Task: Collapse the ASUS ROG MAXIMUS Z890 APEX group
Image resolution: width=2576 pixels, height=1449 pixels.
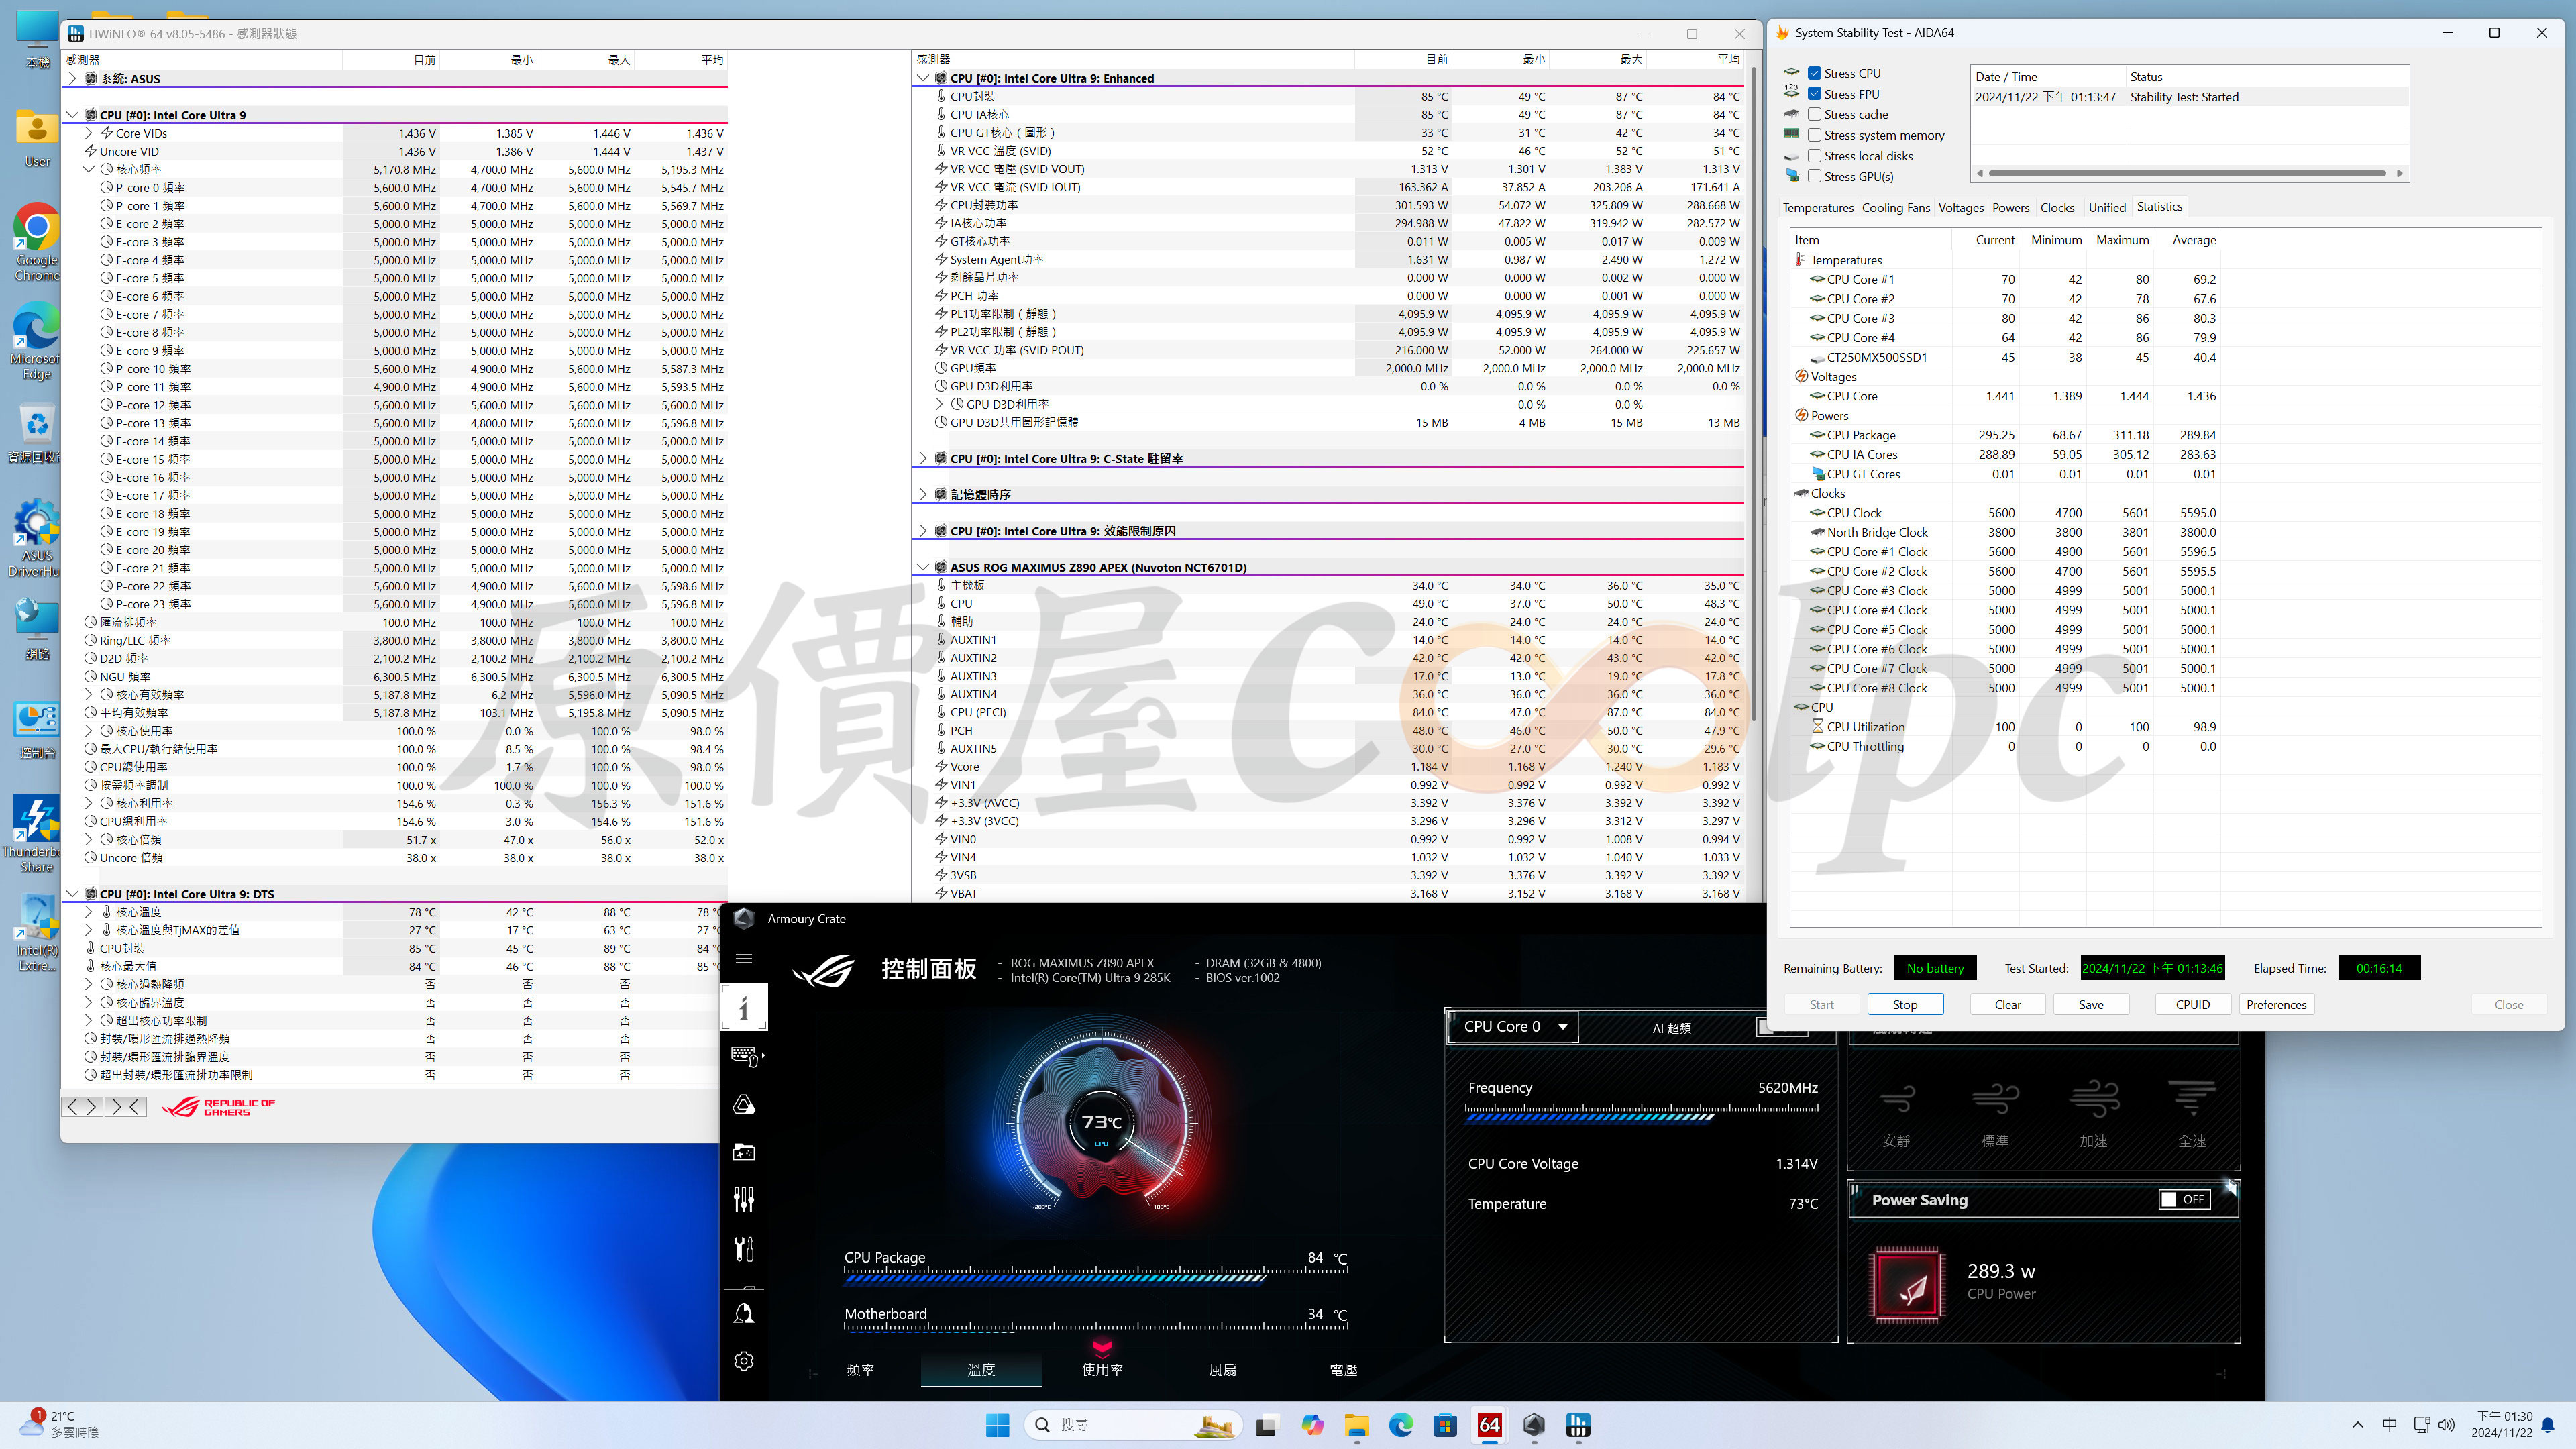Action: (x=922, y=567)
